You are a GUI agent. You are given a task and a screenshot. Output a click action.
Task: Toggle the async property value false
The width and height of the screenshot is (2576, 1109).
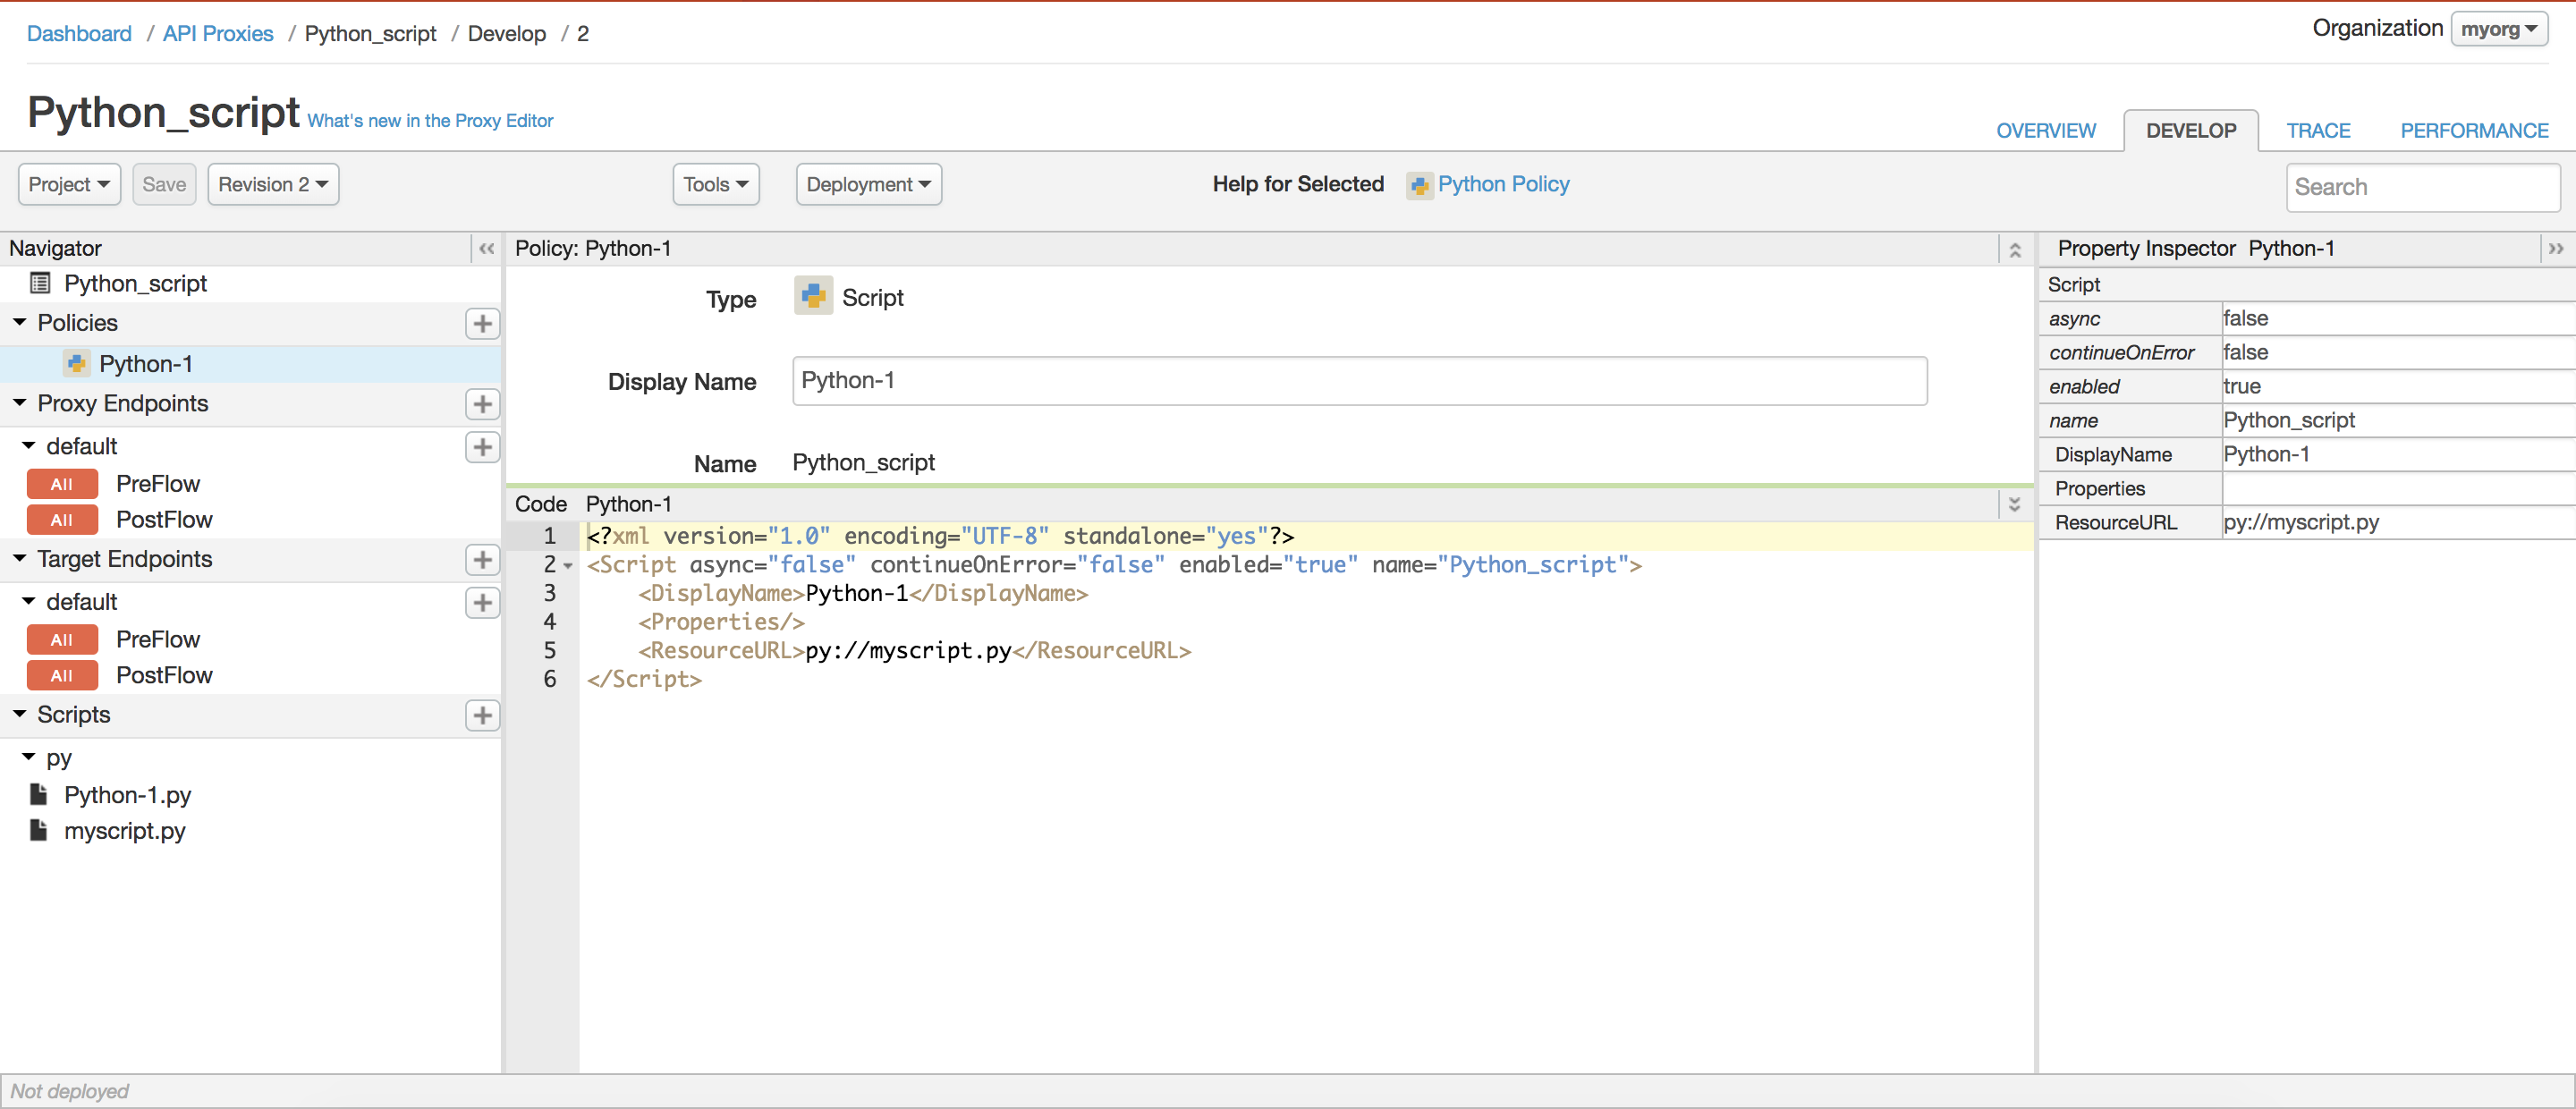pos(2239,317)
